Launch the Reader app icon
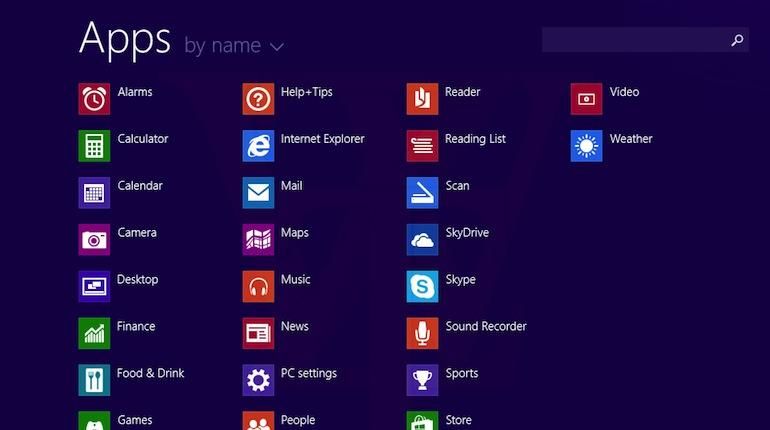The image size is (770, 430). [422, 99]
